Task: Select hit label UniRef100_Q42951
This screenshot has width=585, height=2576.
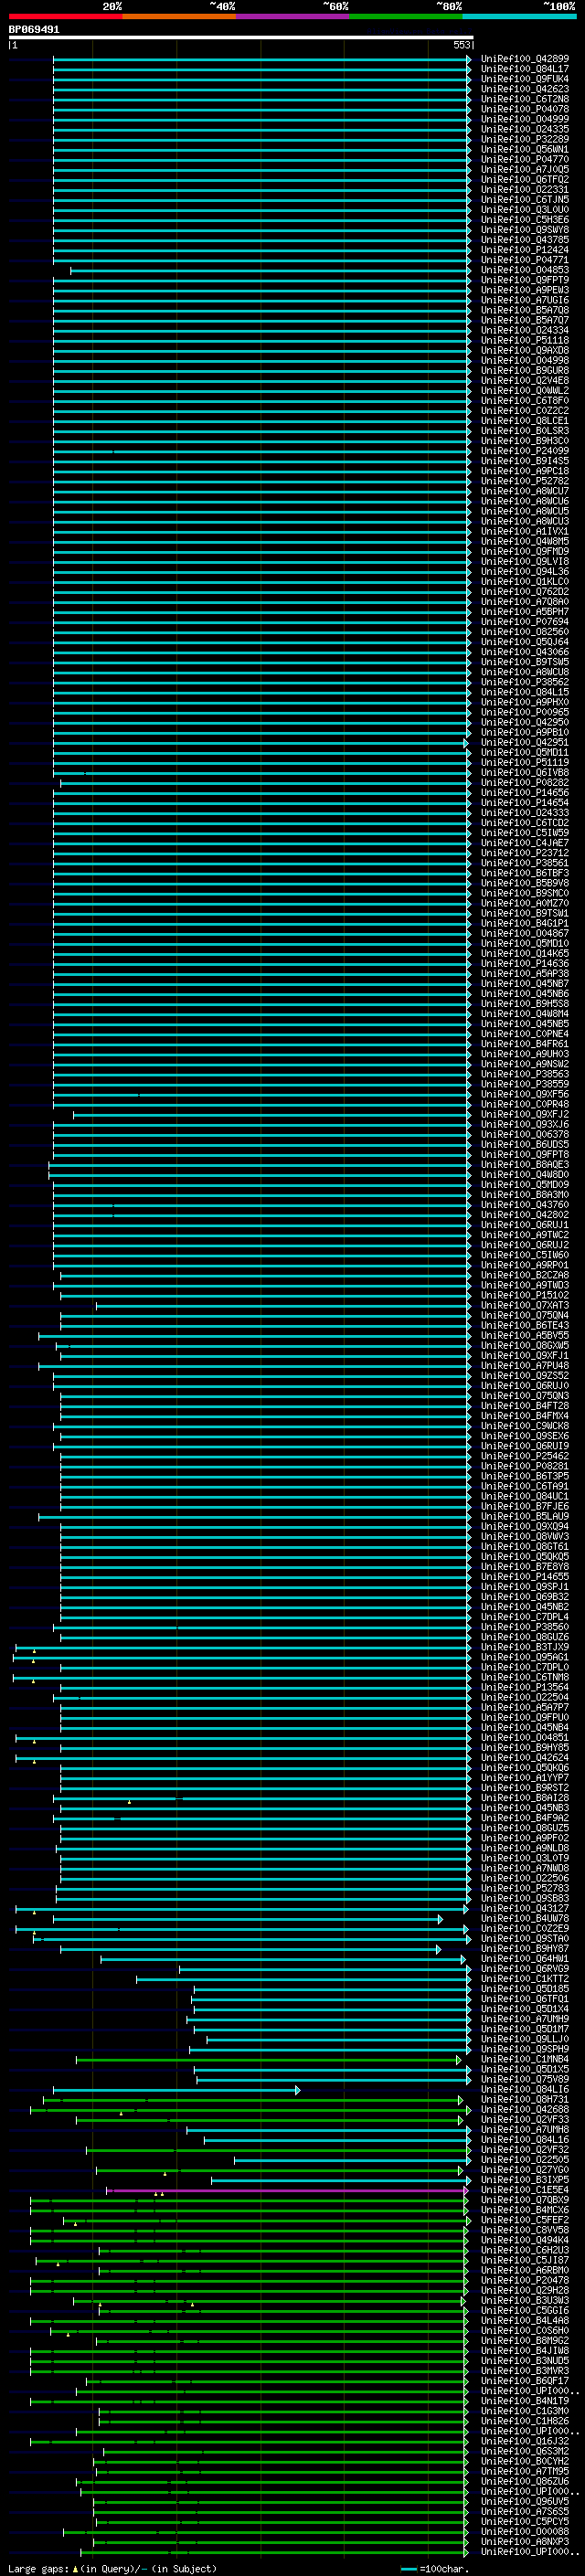Action: pyautogui.click(x=525, y=742)
